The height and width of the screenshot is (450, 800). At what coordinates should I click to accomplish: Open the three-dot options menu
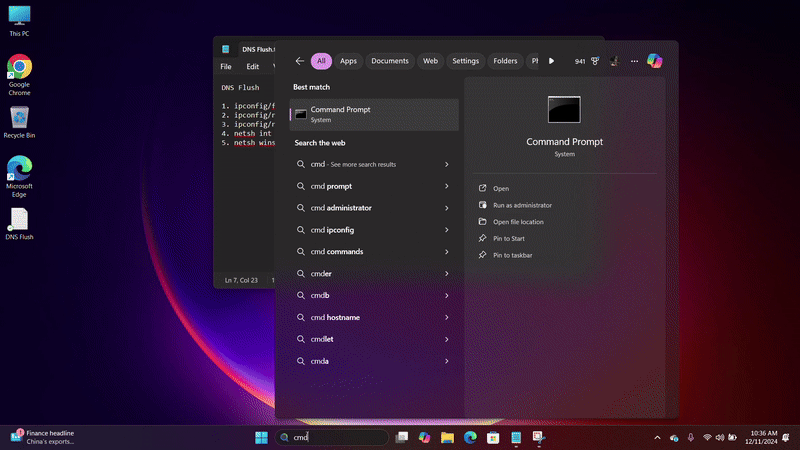(634, 61)
